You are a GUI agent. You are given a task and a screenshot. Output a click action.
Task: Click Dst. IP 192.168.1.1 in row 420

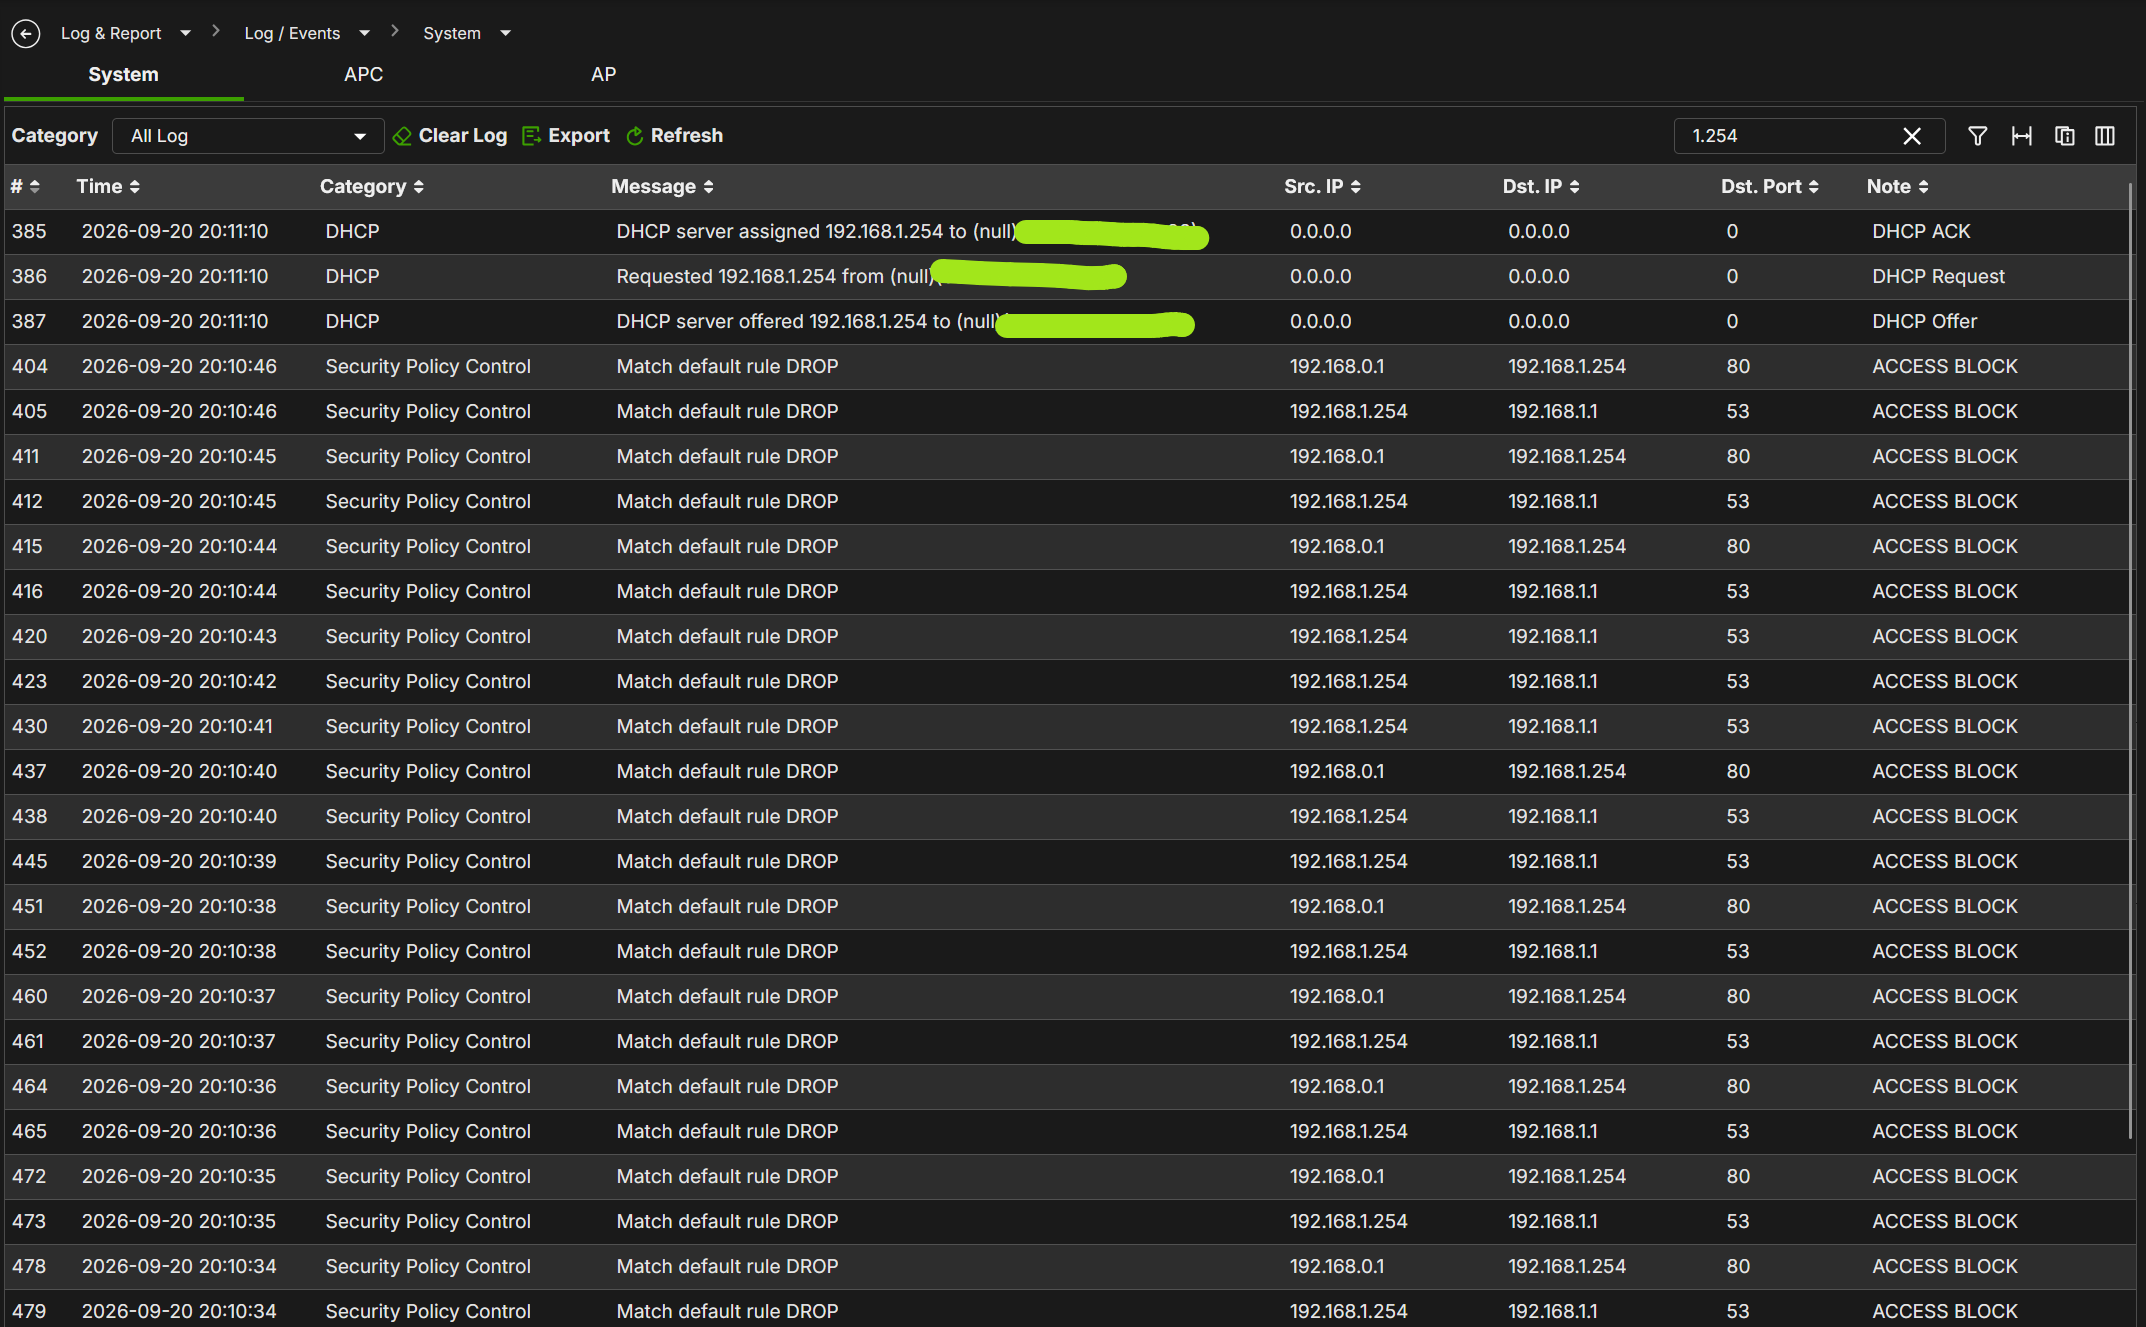click(x=1553, y=637)
